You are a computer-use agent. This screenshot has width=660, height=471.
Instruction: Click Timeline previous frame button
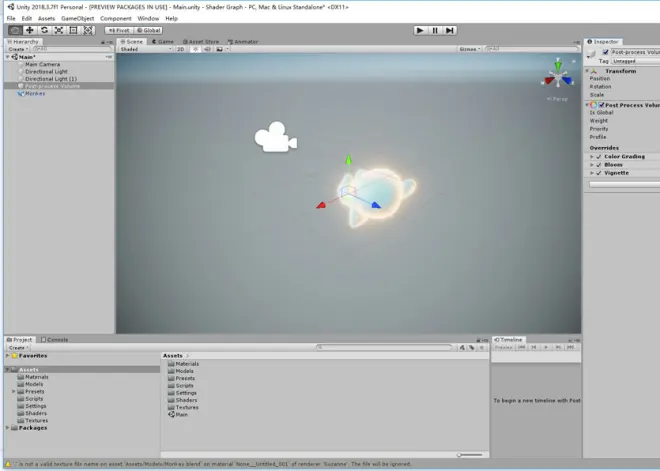tap(534, 347)
